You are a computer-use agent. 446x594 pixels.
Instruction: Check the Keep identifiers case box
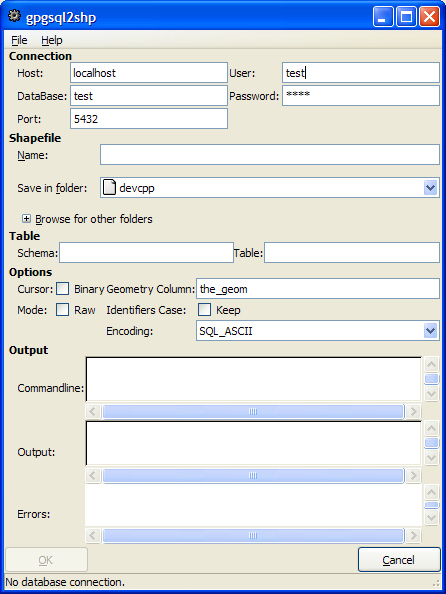tap(205, 310)
